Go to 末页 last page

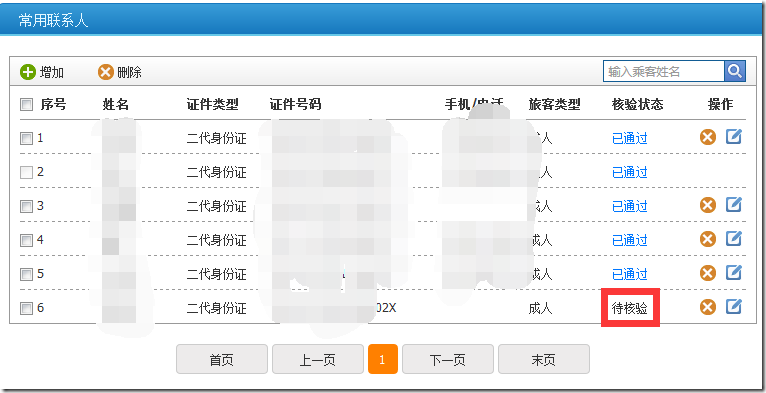pos(544,359)
